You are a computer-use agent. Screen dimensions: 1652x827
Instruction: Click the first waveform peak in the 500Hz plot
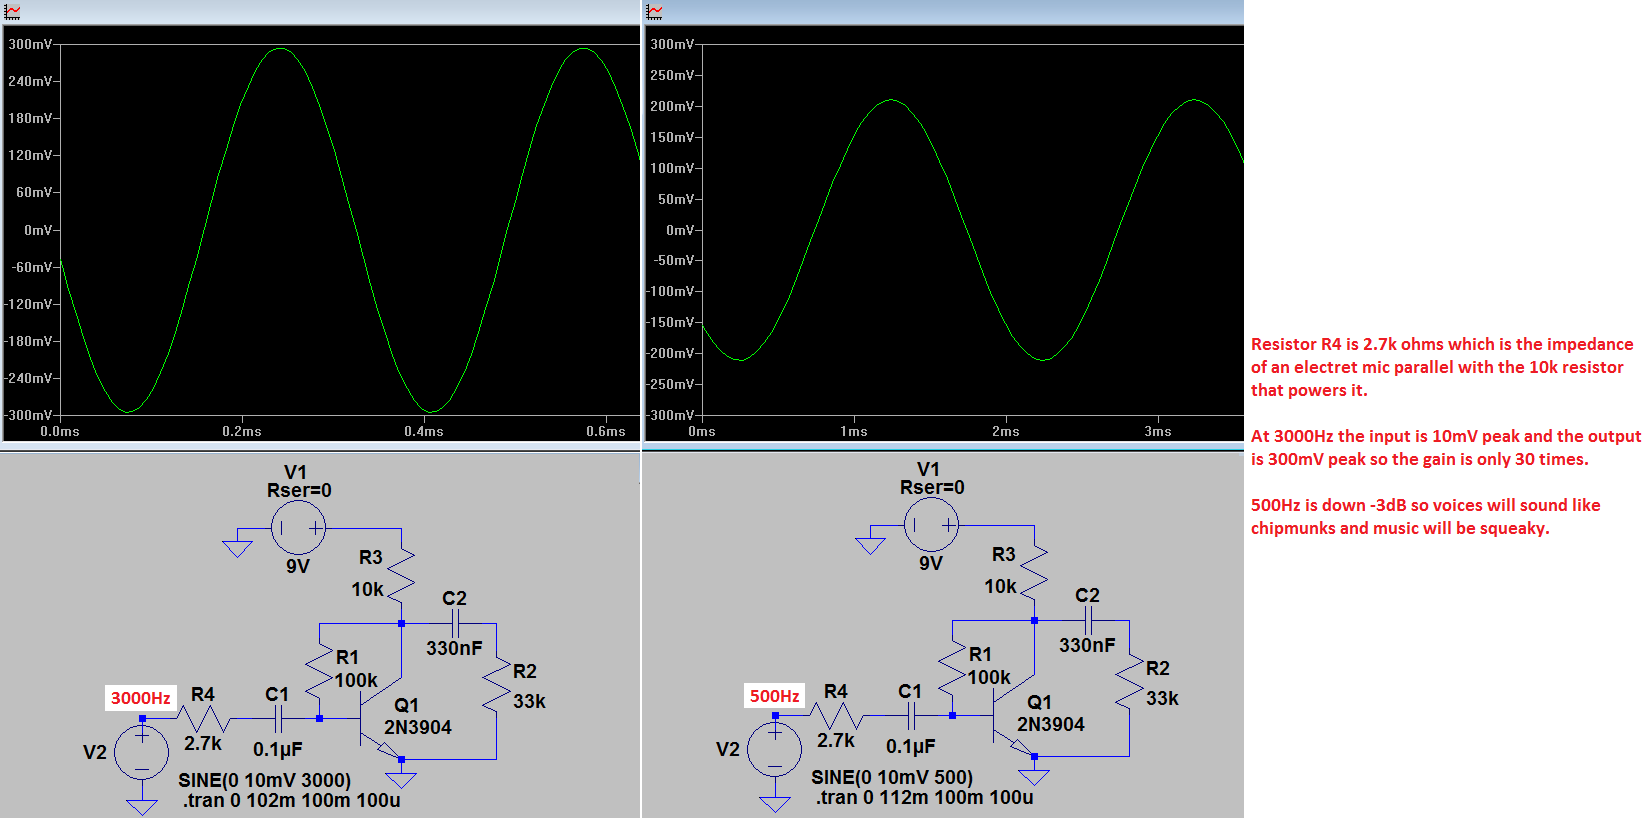pyautogui.click(x=891, y=100)
